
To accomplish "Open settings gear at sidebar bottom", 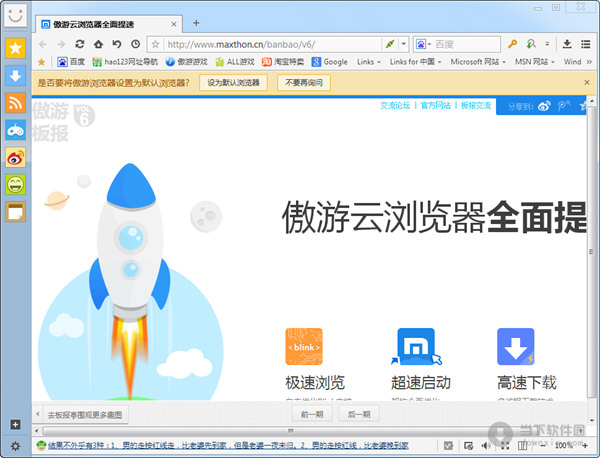I will click(15, 446).
